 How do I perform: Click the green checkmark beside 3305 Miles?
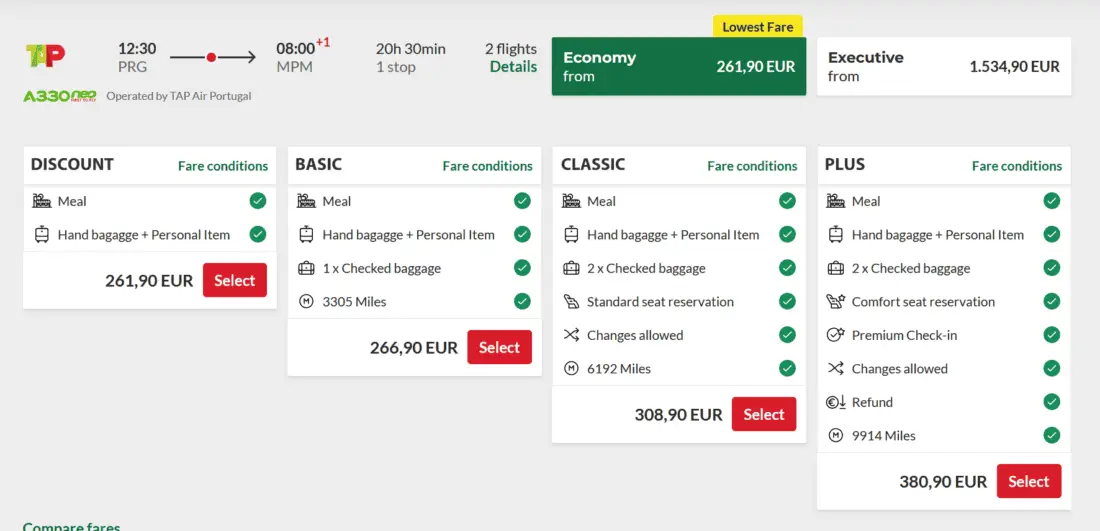pos(522,301)
